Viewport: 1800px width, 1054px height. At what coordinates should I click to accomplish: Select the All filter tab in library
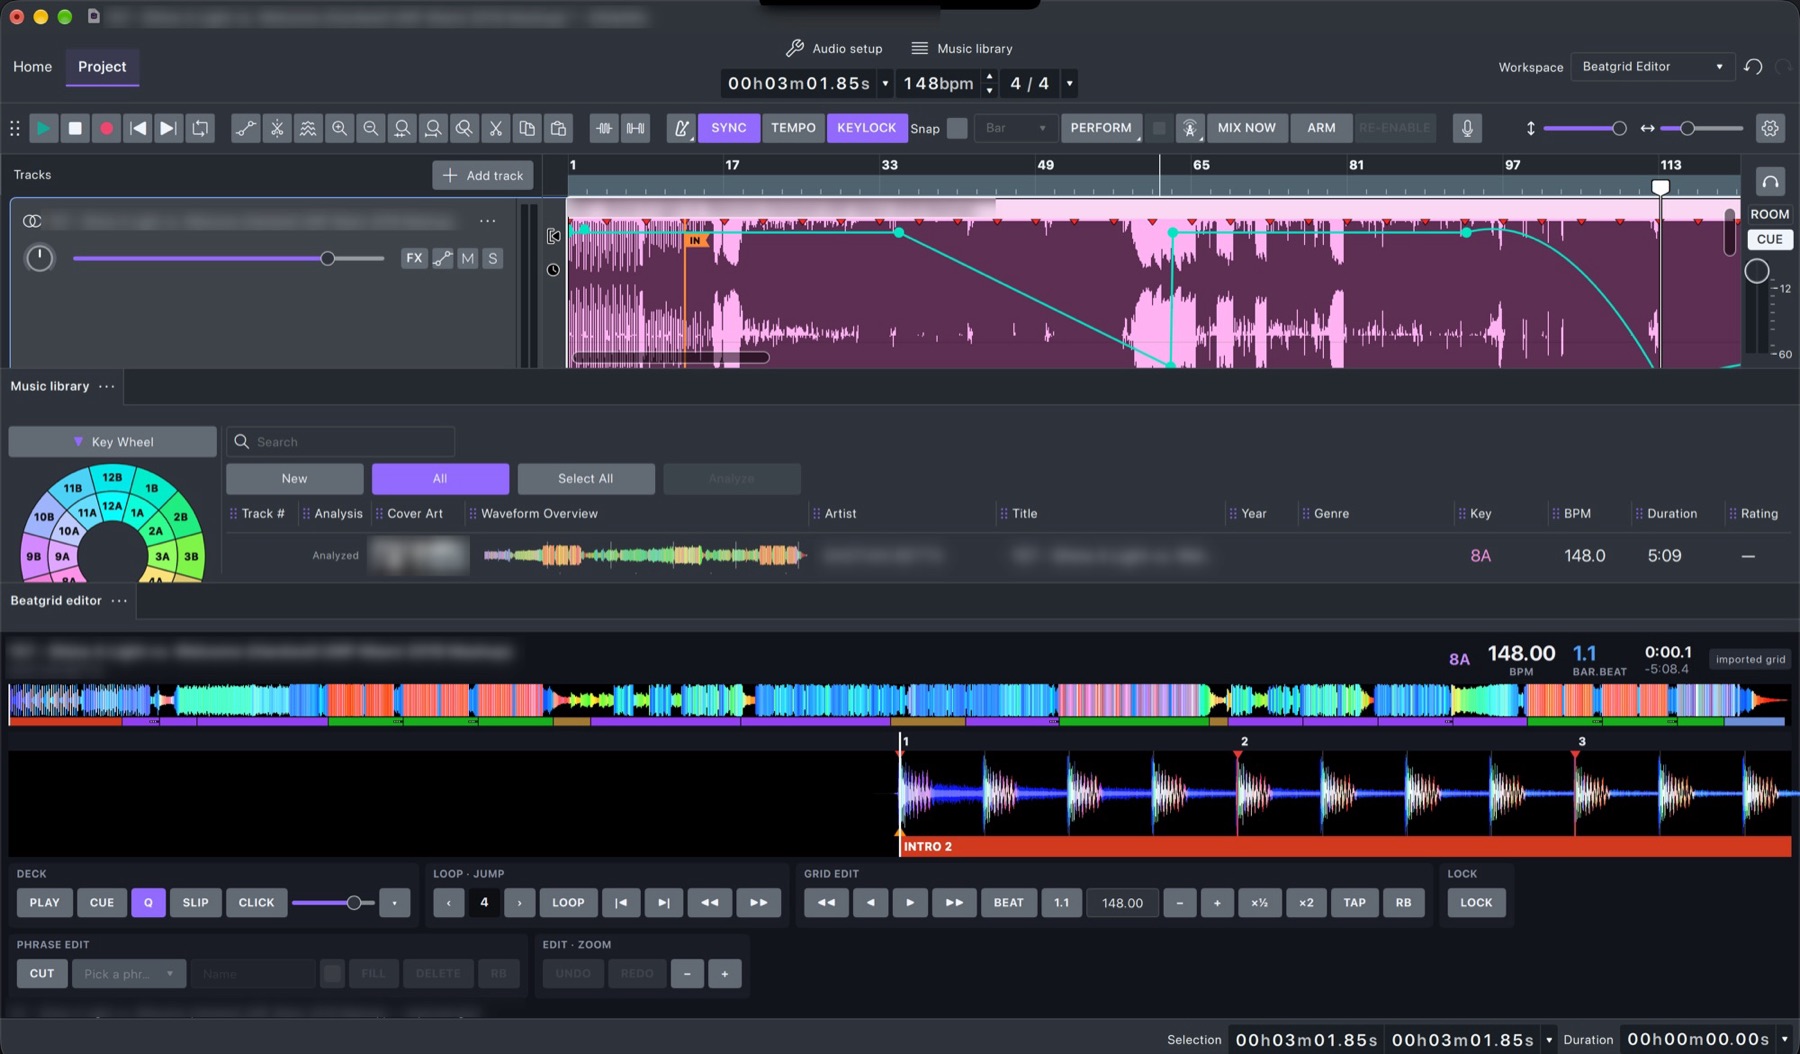(440, 479)
